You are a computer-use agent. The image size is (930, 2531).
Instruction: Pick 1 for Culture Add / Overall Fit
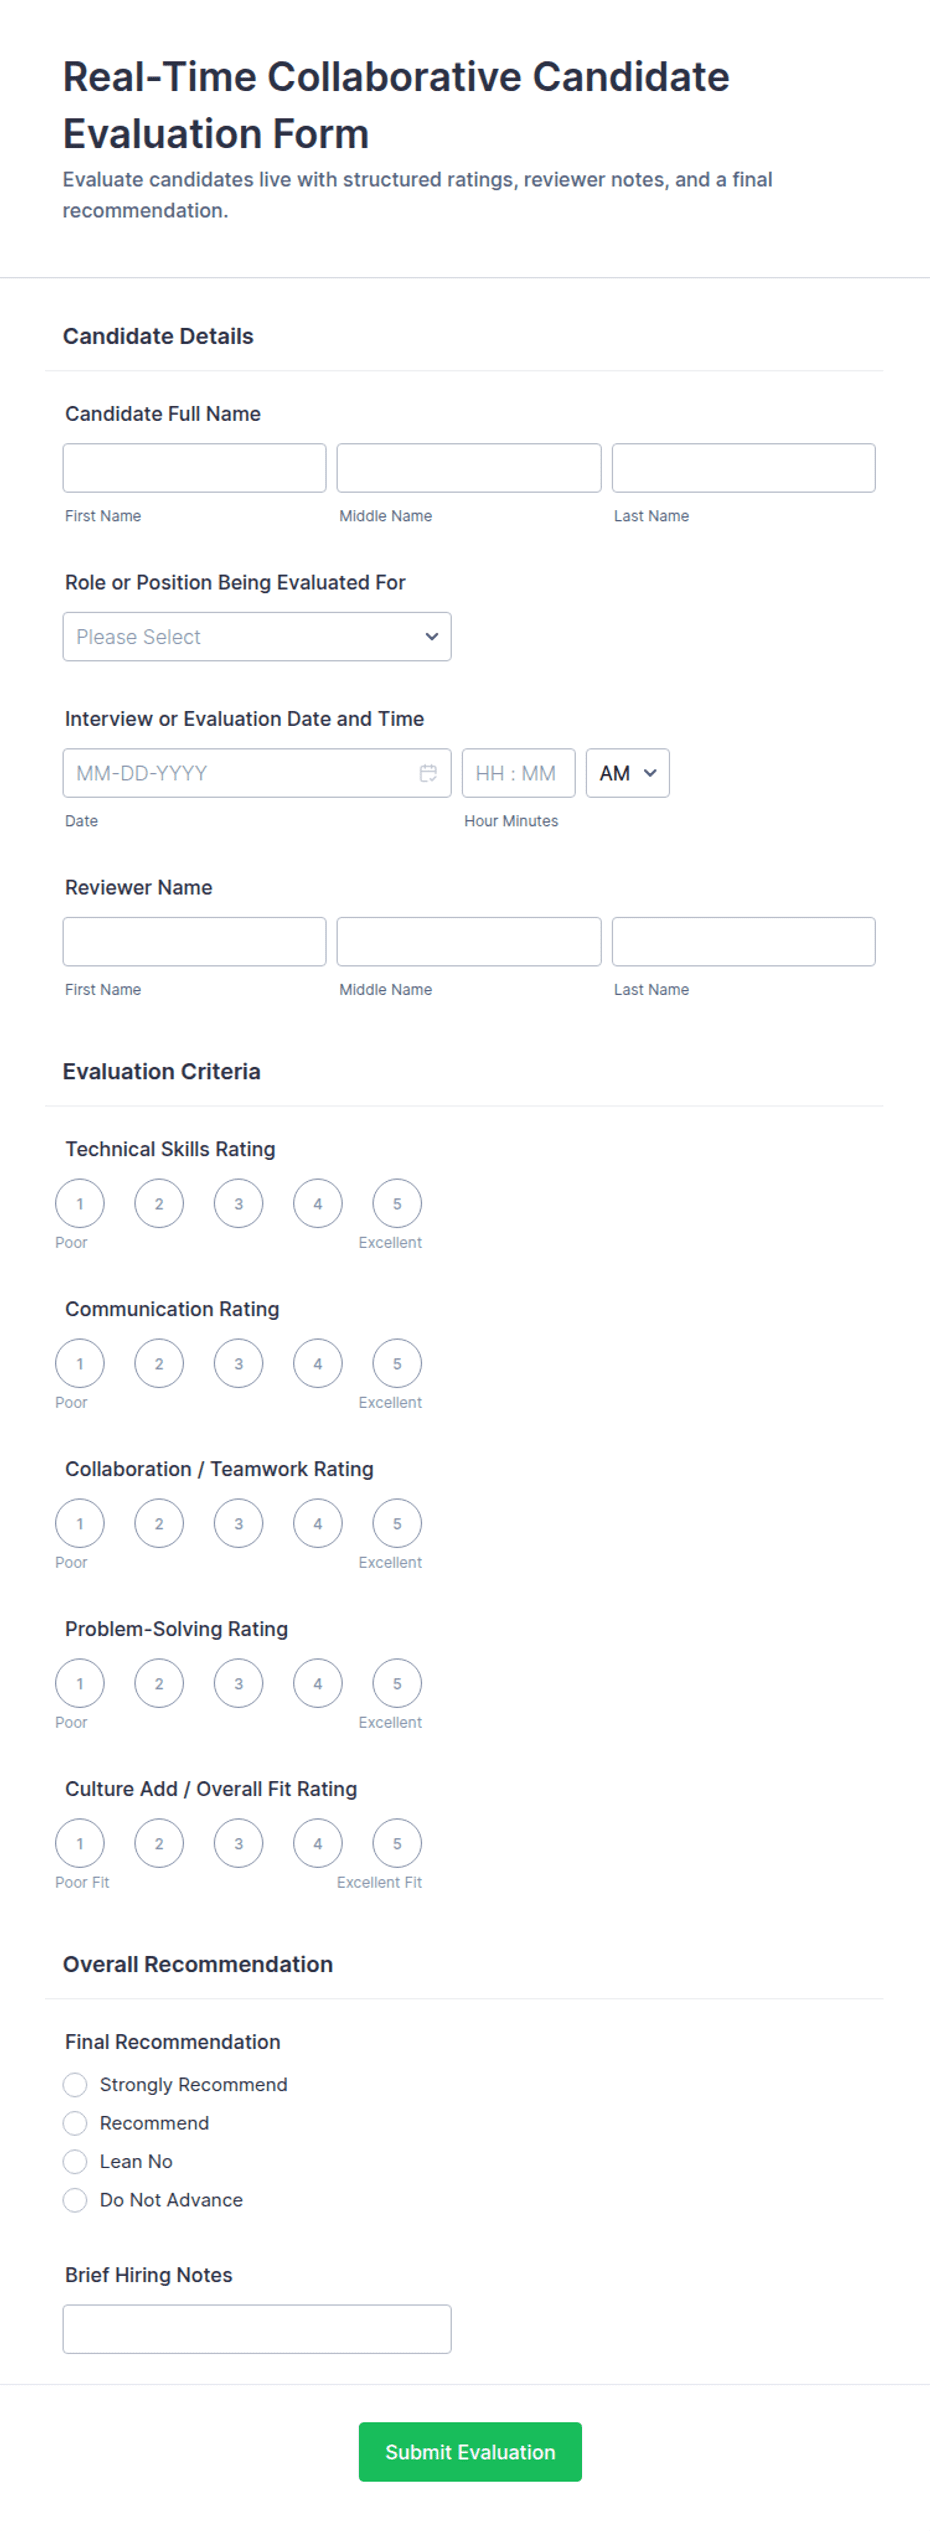tap(80, 1843)
